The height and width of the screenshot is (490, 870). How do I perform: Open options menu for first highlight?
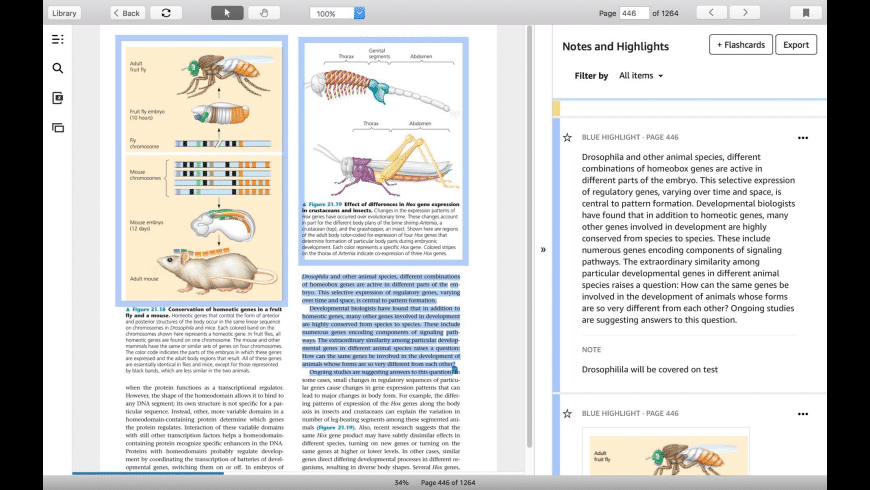point(803,138)
